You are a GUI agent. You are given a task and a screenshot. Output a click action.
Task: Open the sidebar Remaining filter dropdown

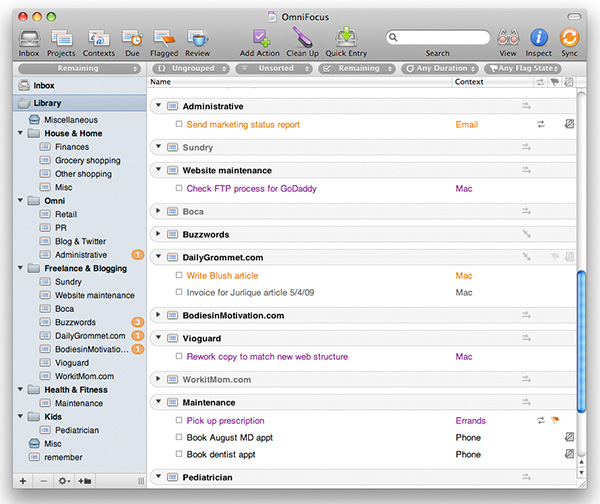[x=79, y=69]
